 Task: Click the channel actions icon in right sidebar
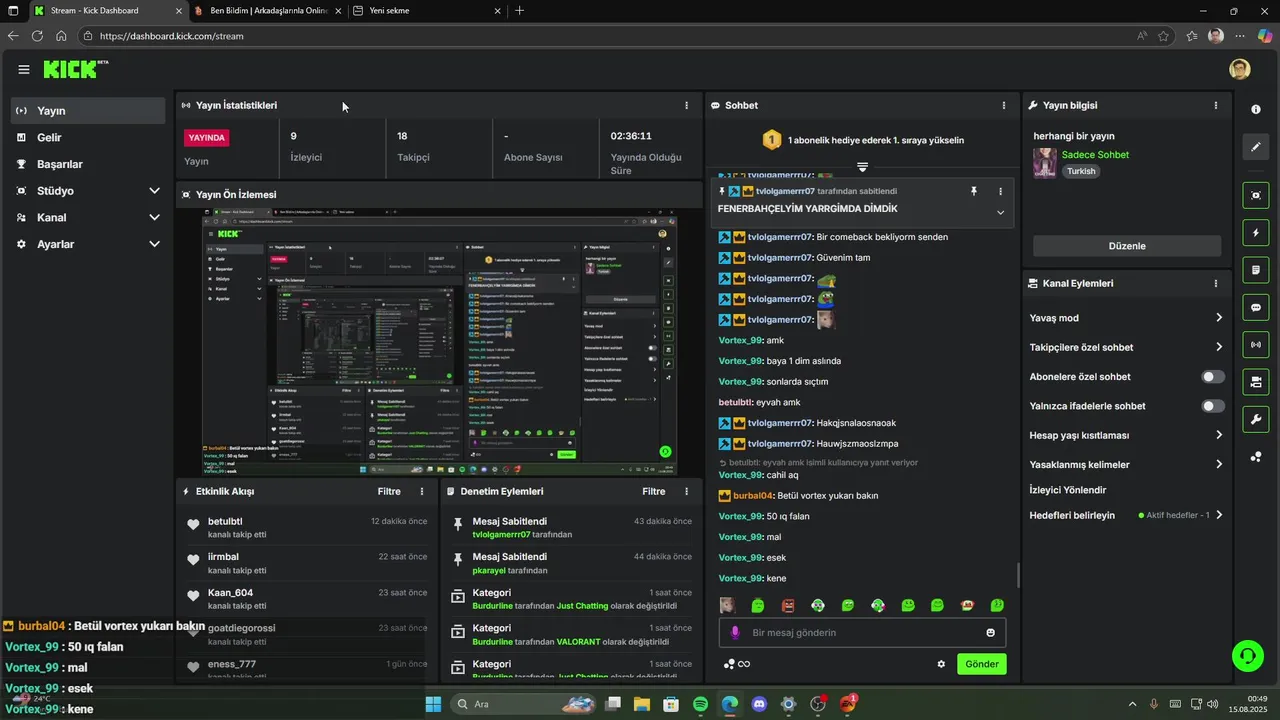1256,382
